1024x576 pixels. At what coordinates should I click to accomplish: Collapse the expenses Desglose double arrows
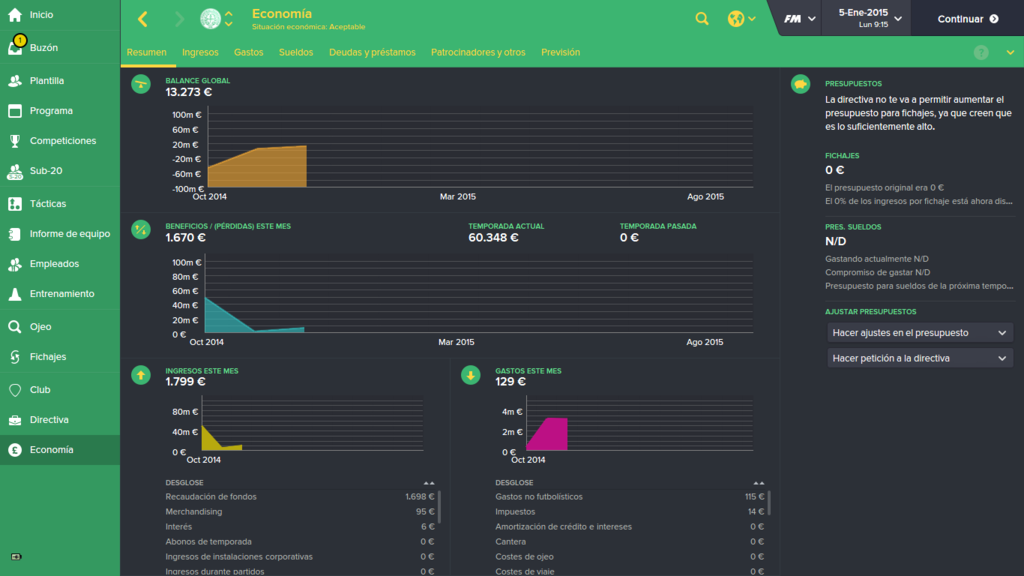point(759,483)
